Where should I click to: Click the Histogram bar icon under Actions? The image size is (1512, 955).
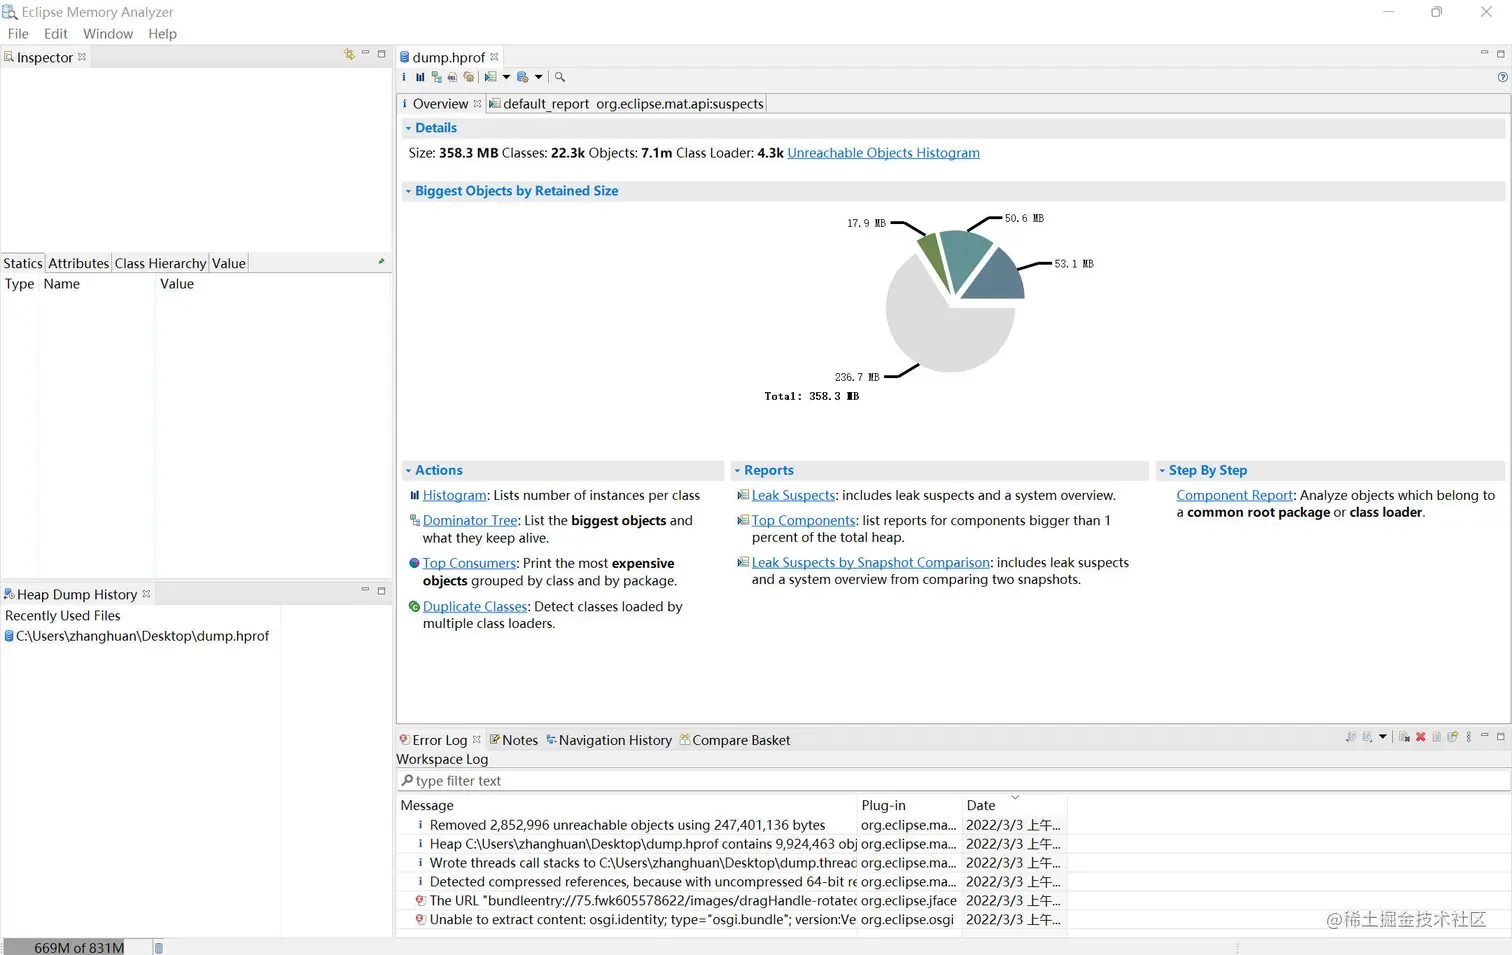[414, 495]
